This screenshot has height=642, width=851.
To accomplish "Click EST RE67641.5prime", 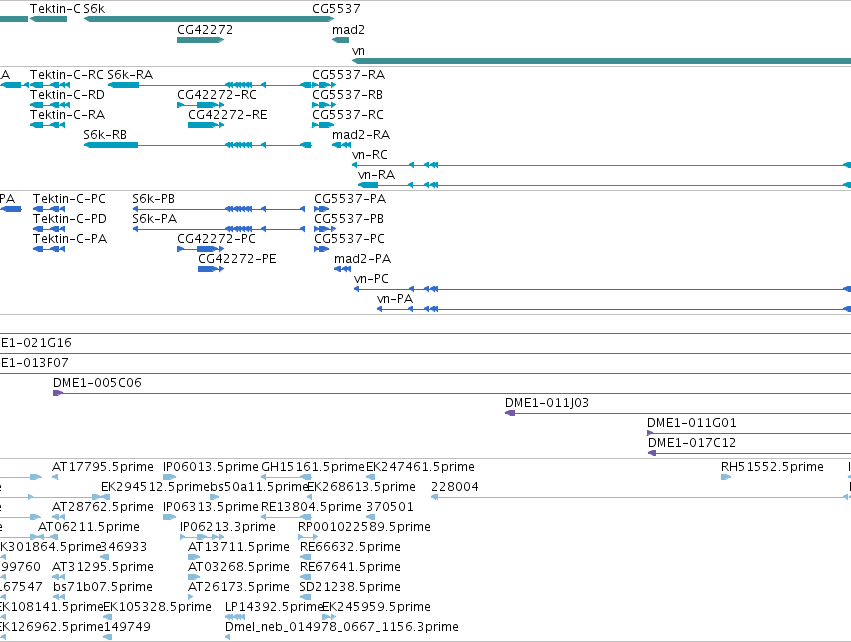I will 305,578.
